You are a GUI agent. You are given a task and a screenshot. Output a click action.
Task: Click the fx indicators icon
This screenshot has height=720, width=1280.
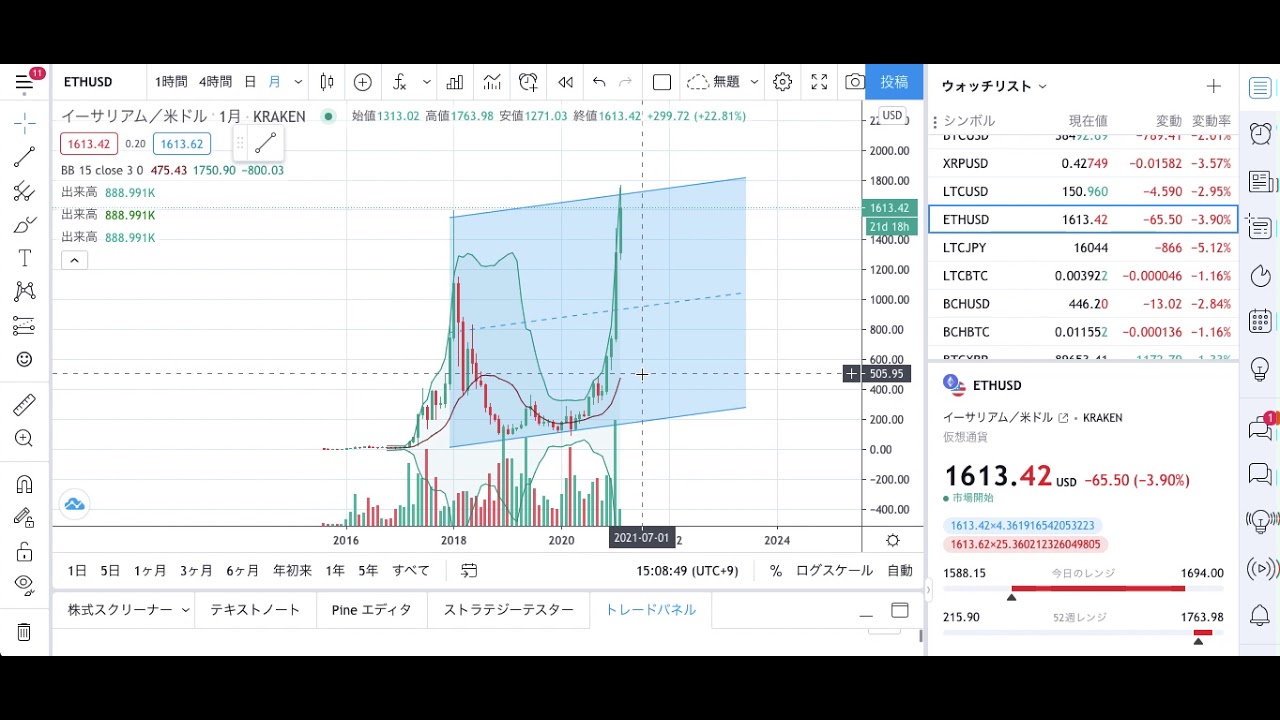[x=400, y=82]
